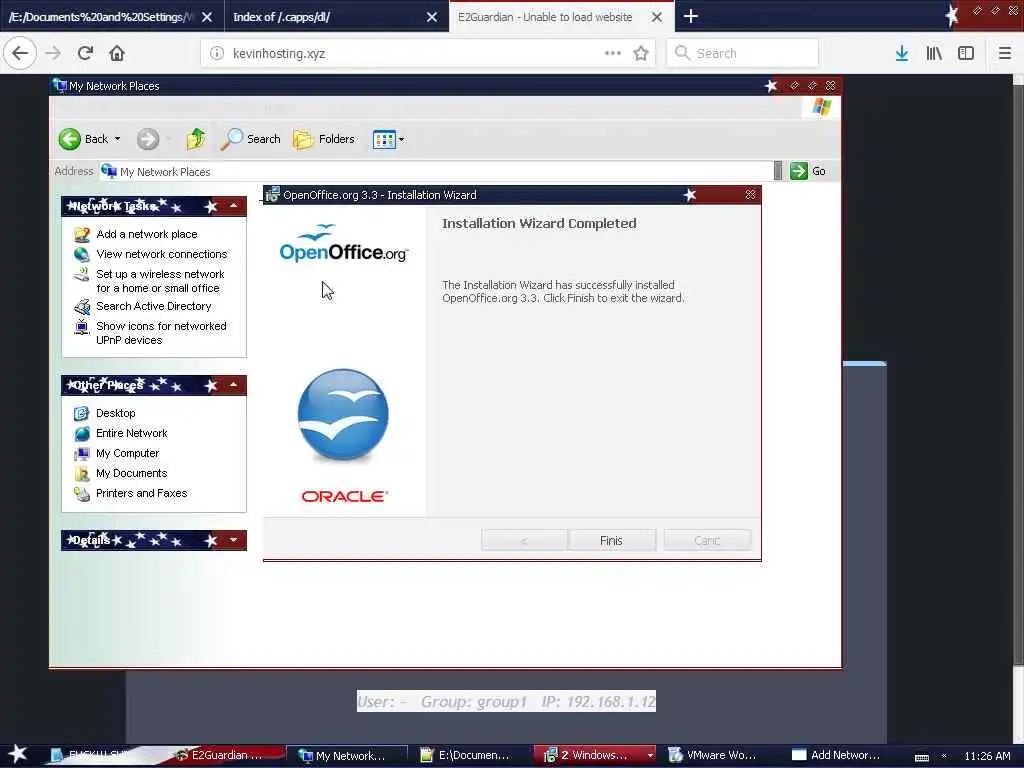Go to Desktop from Other Places
The width and height of the screenshot is (1024, 768).
pyautogui.click(x=116, y=413)
